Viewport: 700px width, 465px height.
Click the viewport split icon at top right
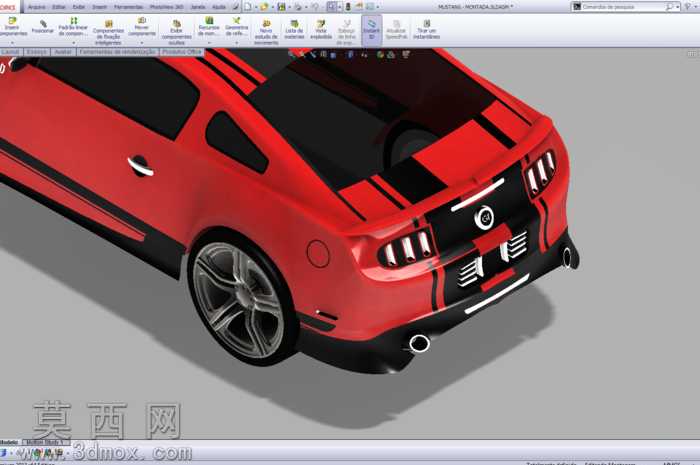(x=692, y=54)
